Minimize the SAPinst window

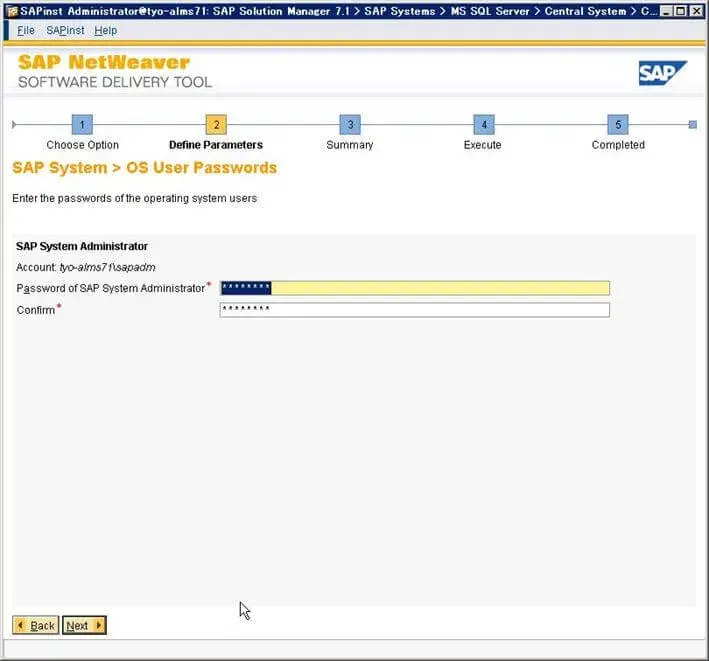tap(666, 11)
